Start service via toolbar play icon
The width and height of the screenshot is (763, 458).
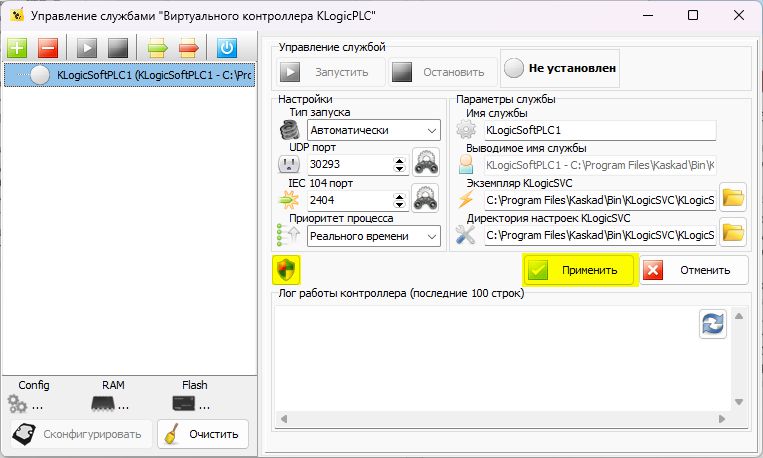[x=87, y=48]
